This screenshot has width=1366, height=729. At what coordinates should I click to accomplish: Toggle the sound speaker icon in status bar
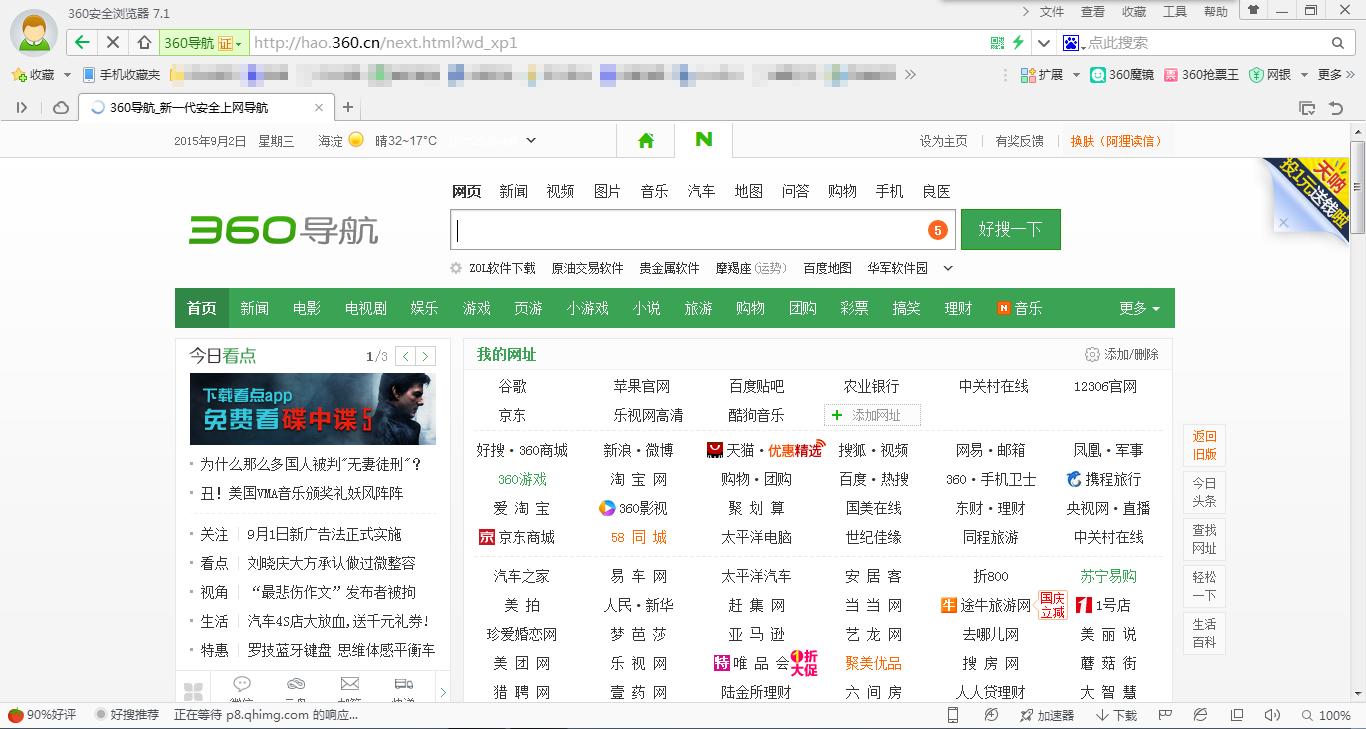point(1272,715)
